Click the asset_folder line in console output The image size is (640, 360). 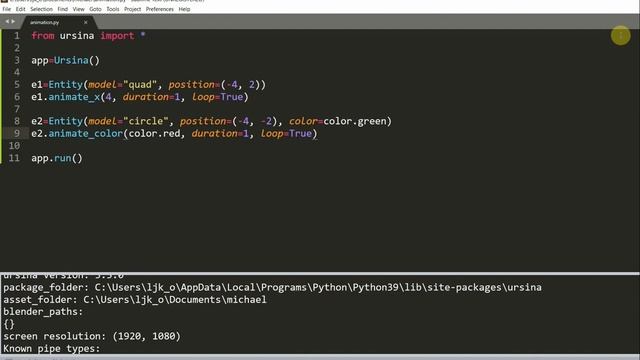click(x=135, y=300)
